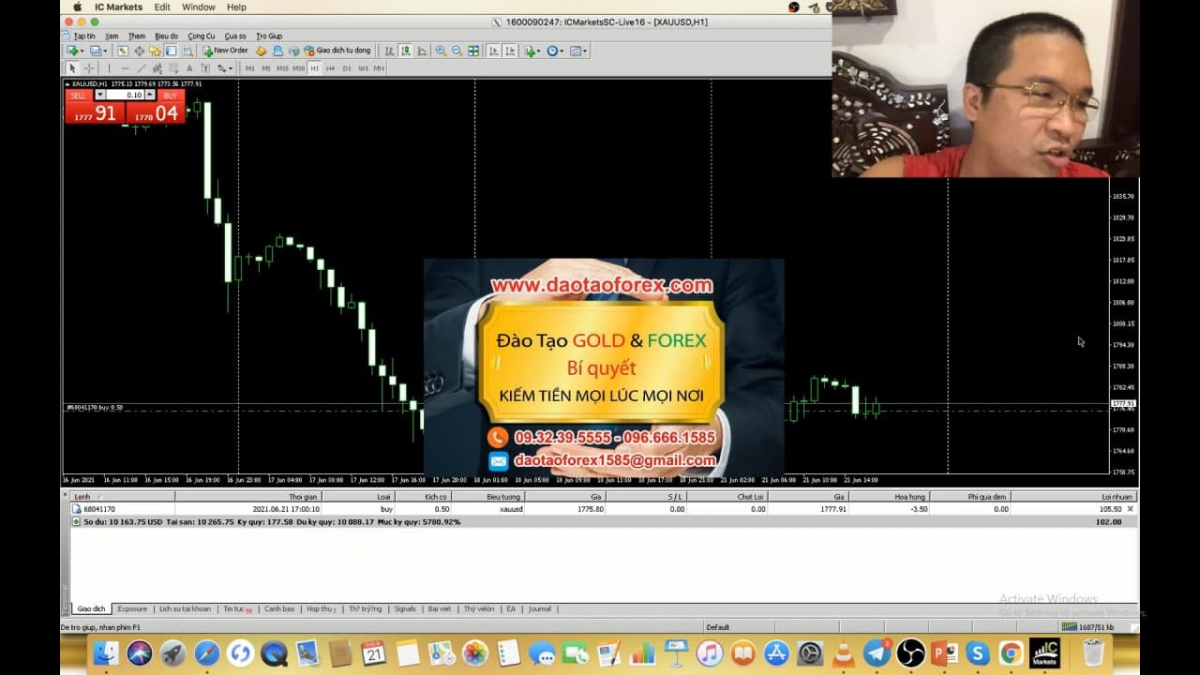Open Google Chrome from the dock
This screenshot has width=1200, height=675.
(x=1011, y=653)
